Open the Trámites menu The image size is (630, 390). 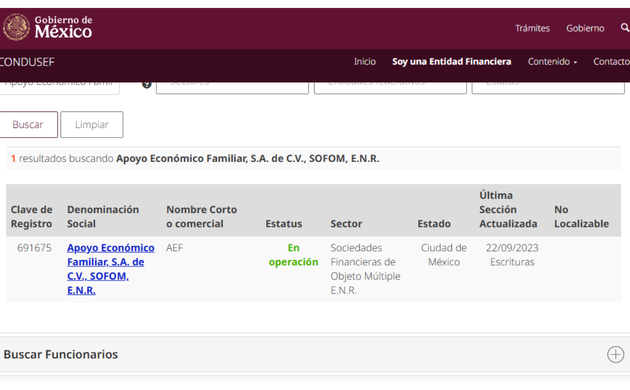pyautogui.click(x=532, y=28)
